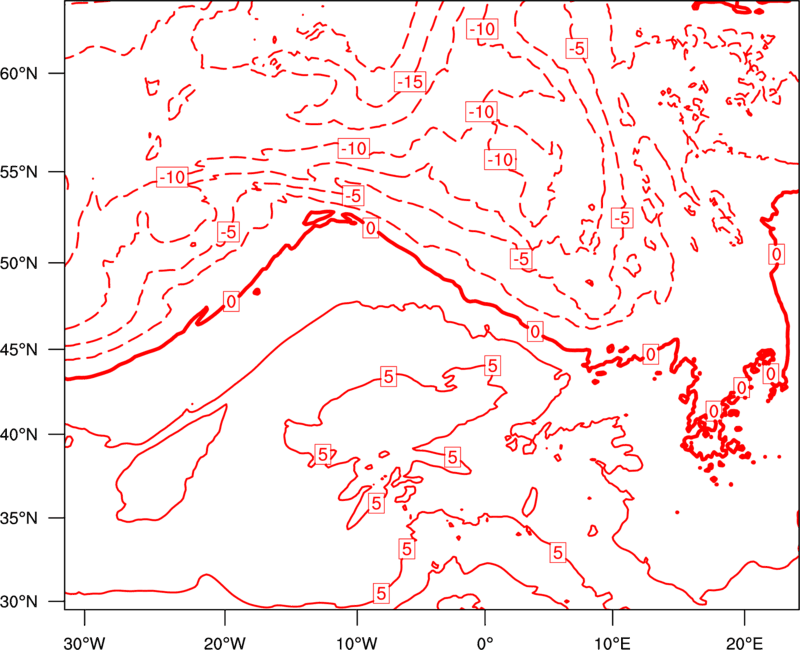Click the 40°N latitude axis label
This screenshot has width=800, height=650.
19,435
